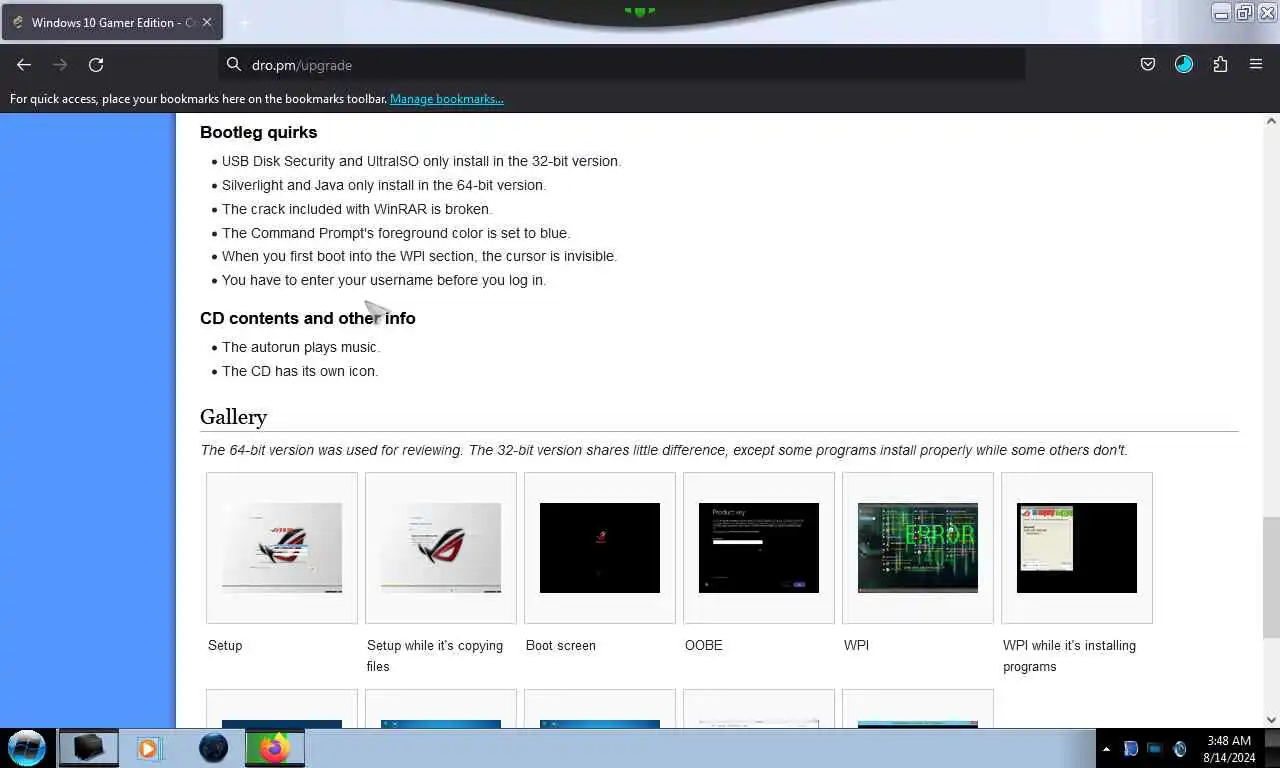Screen dimensions: 1280x768
Task: Click the dro.pm/upgrade address bar
Action: [622, 65]
